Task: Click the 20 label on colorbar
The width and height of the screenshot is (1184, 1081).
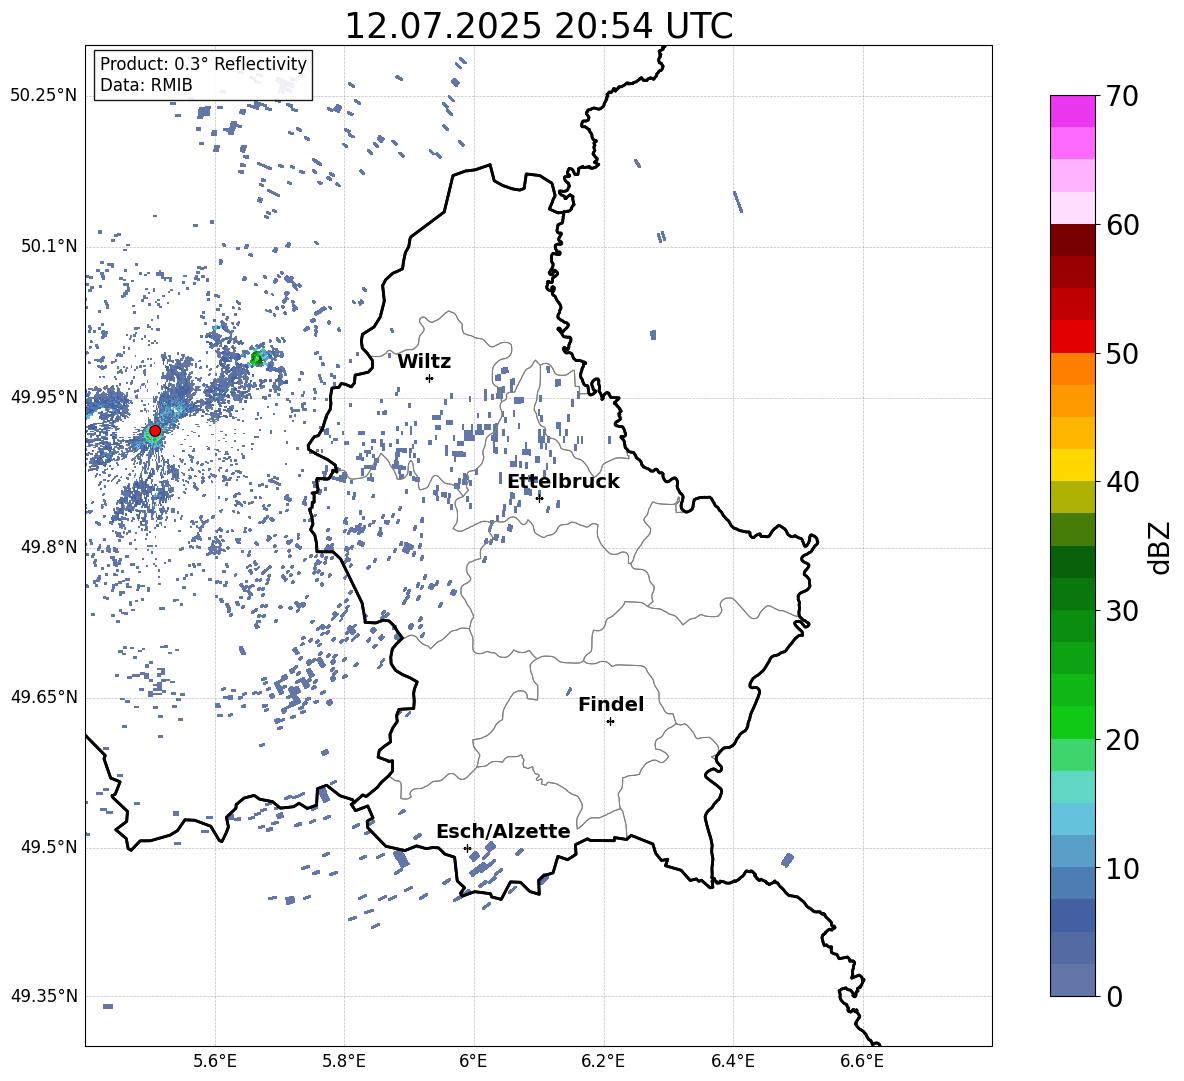Action: pyautogui.click(x=1122, y=739)
